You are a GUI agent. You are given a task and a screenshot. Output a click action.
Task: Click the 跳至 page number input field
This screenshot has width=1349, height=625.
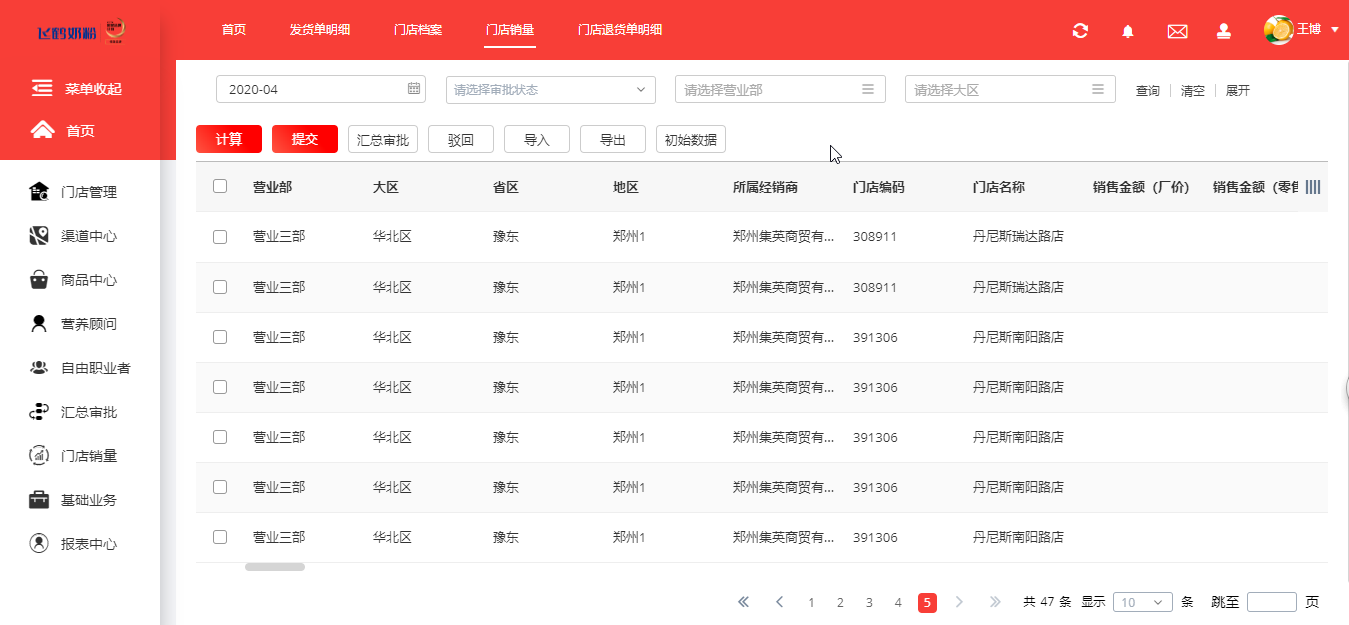coord(1271,602)
